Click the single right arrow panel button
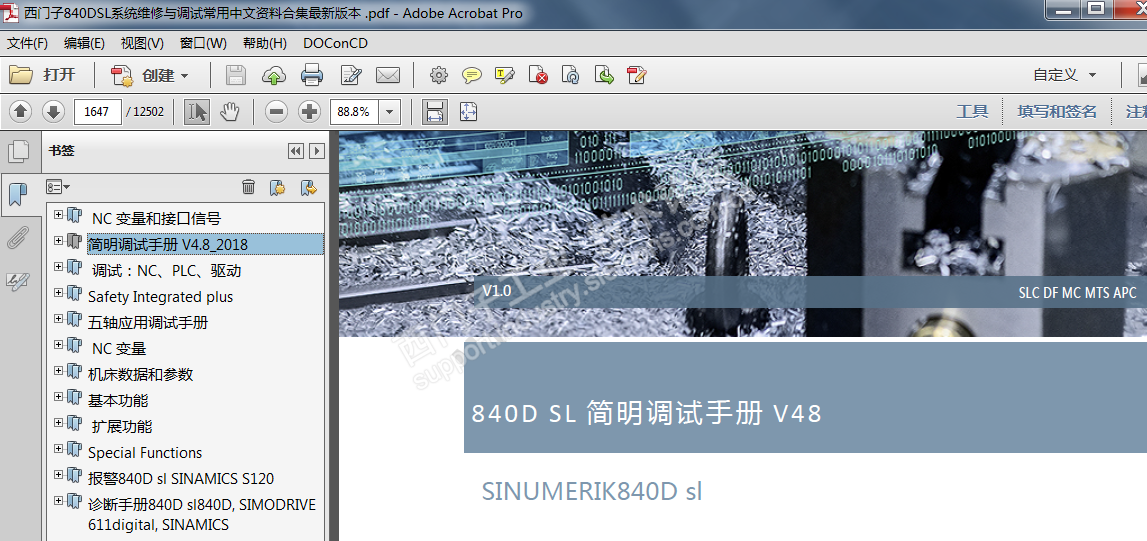The image size is (1147, 541). click(317, 151)
